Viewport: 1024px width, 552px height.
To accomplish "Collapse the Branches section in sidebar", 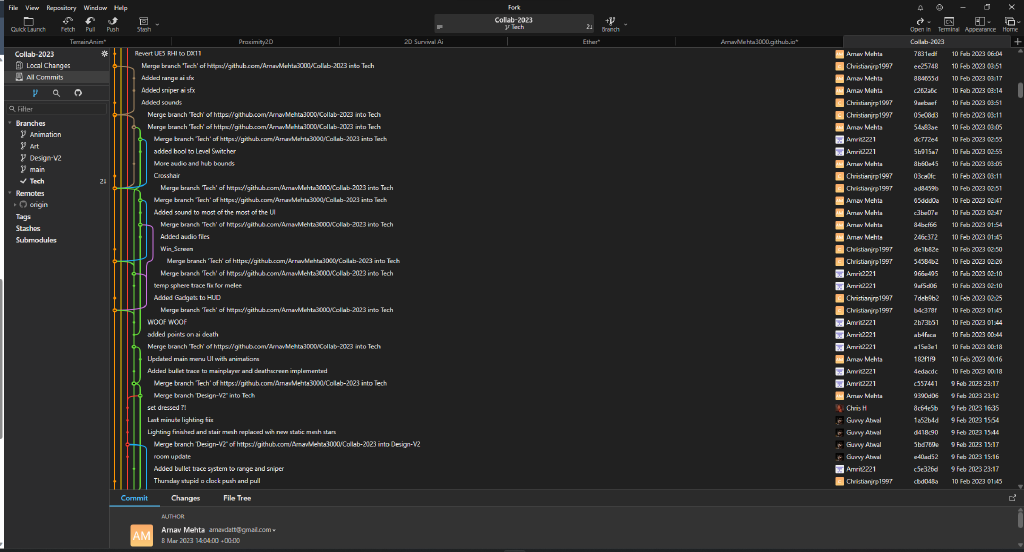I will coord(10,123).
